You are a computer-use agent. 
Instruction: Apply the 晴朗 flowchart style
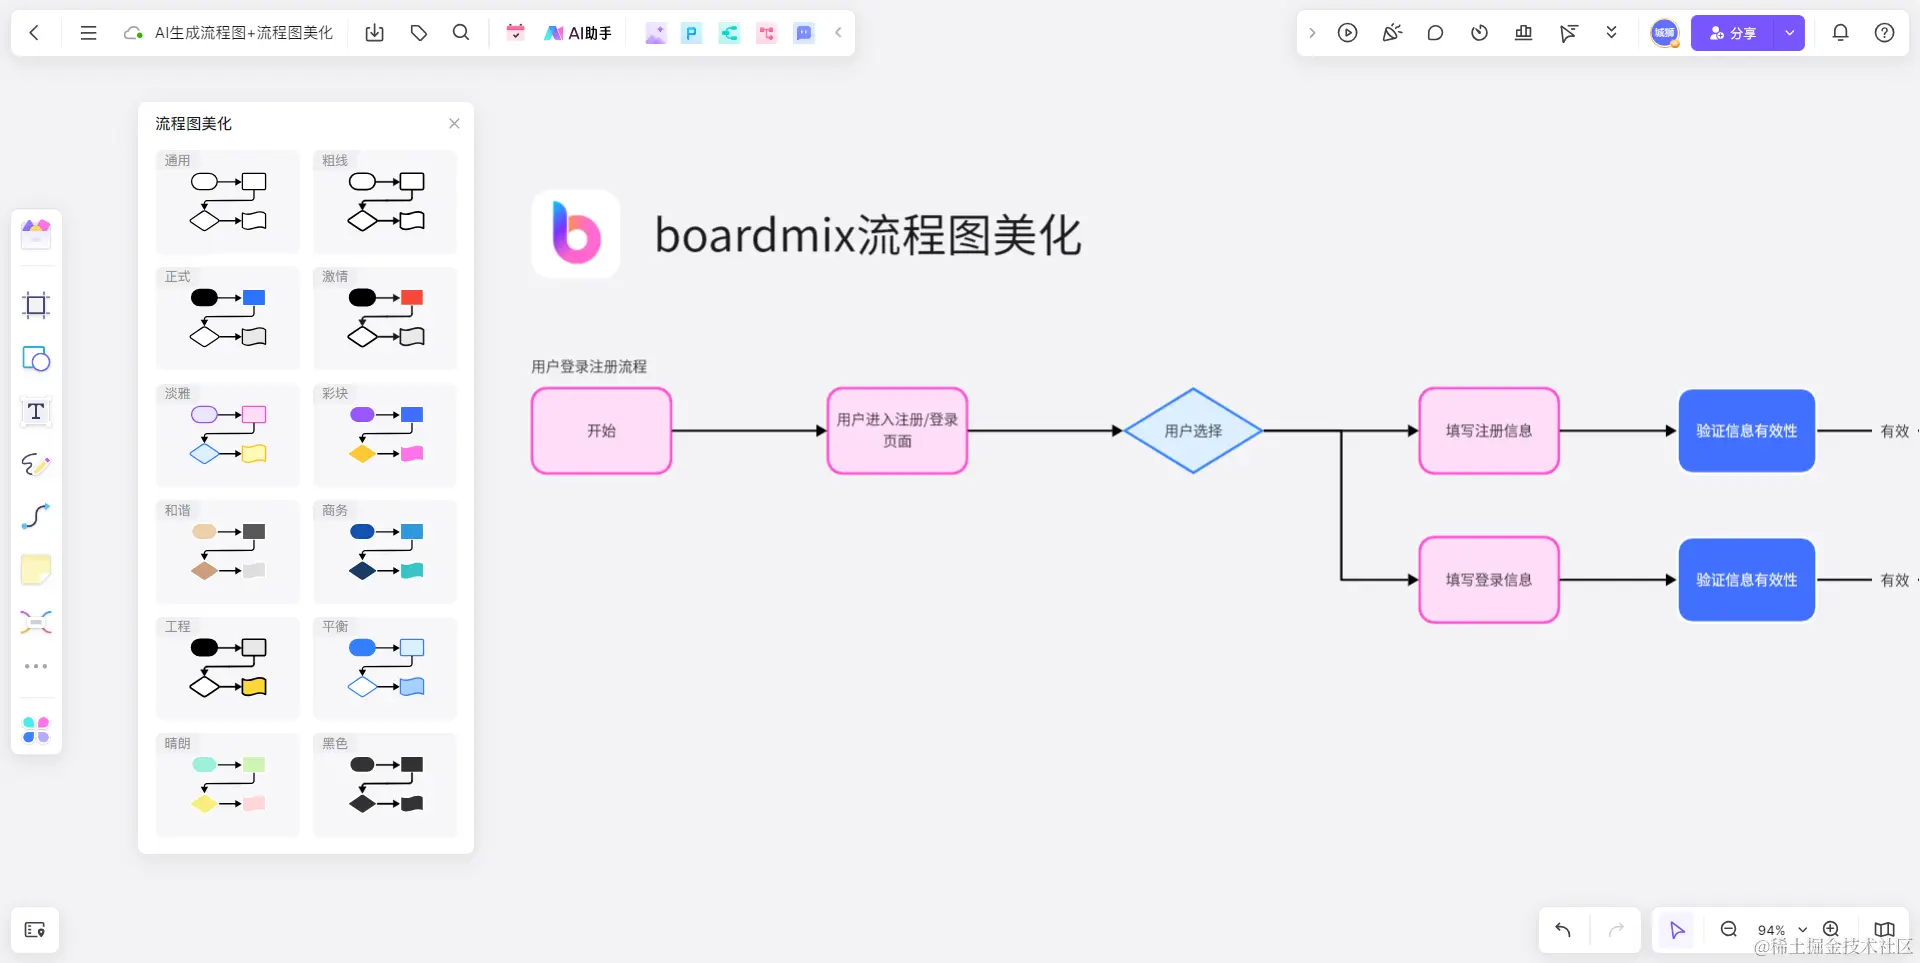click(228, 785)
